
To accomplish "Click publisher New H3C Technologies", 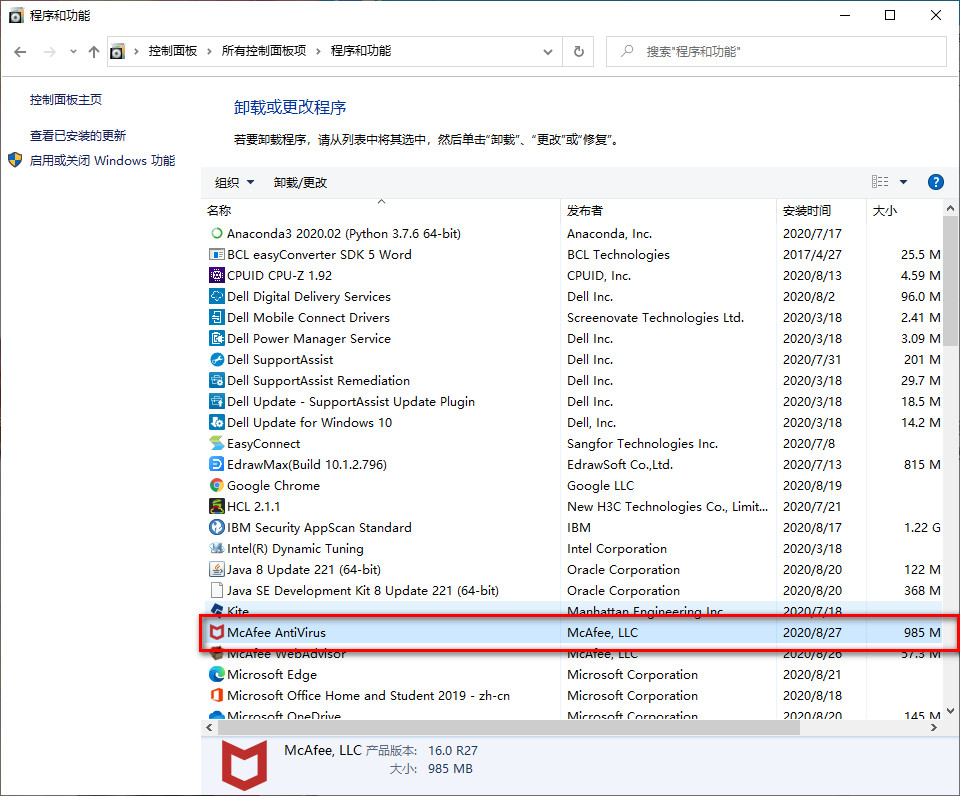I will 667,506.
